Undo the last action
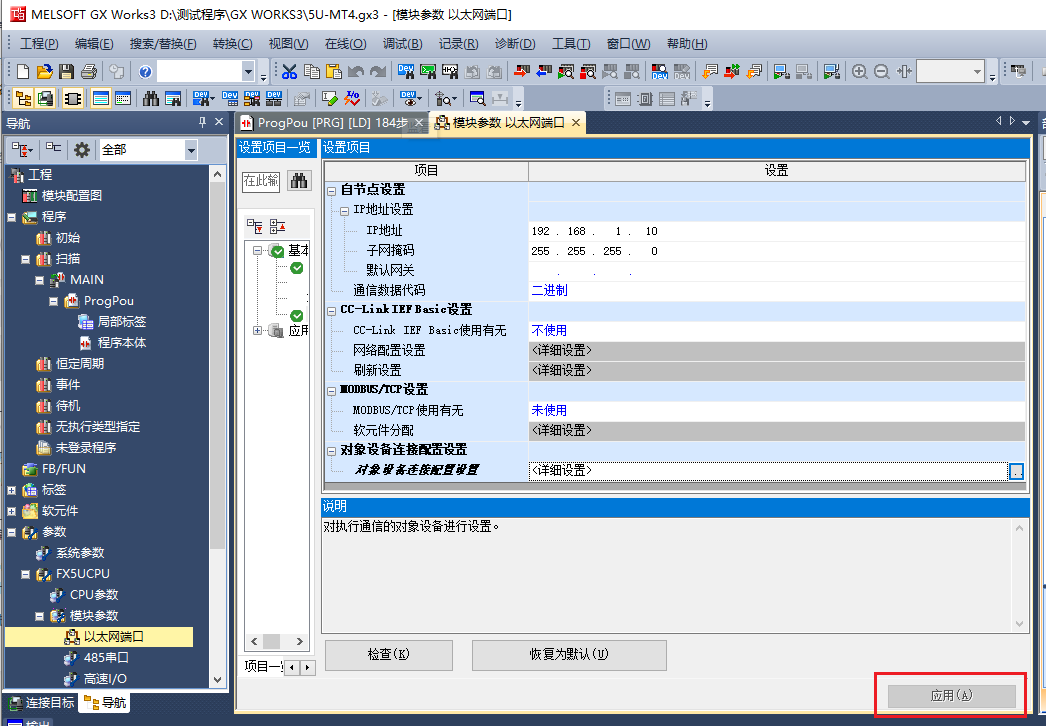1046x726 pixels. 355,71
